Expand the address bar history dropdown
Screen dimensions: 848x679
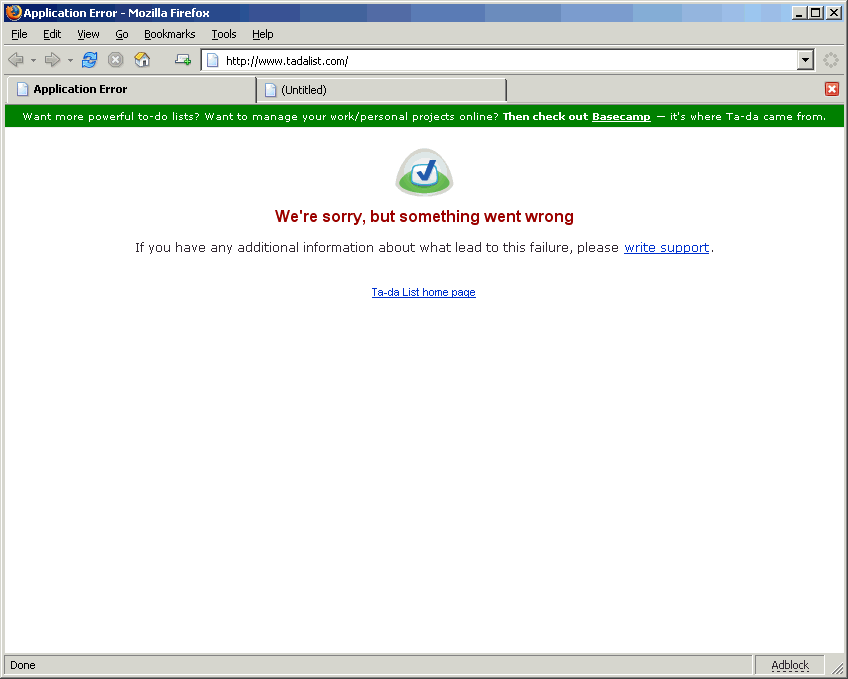(x=805, y=60)
